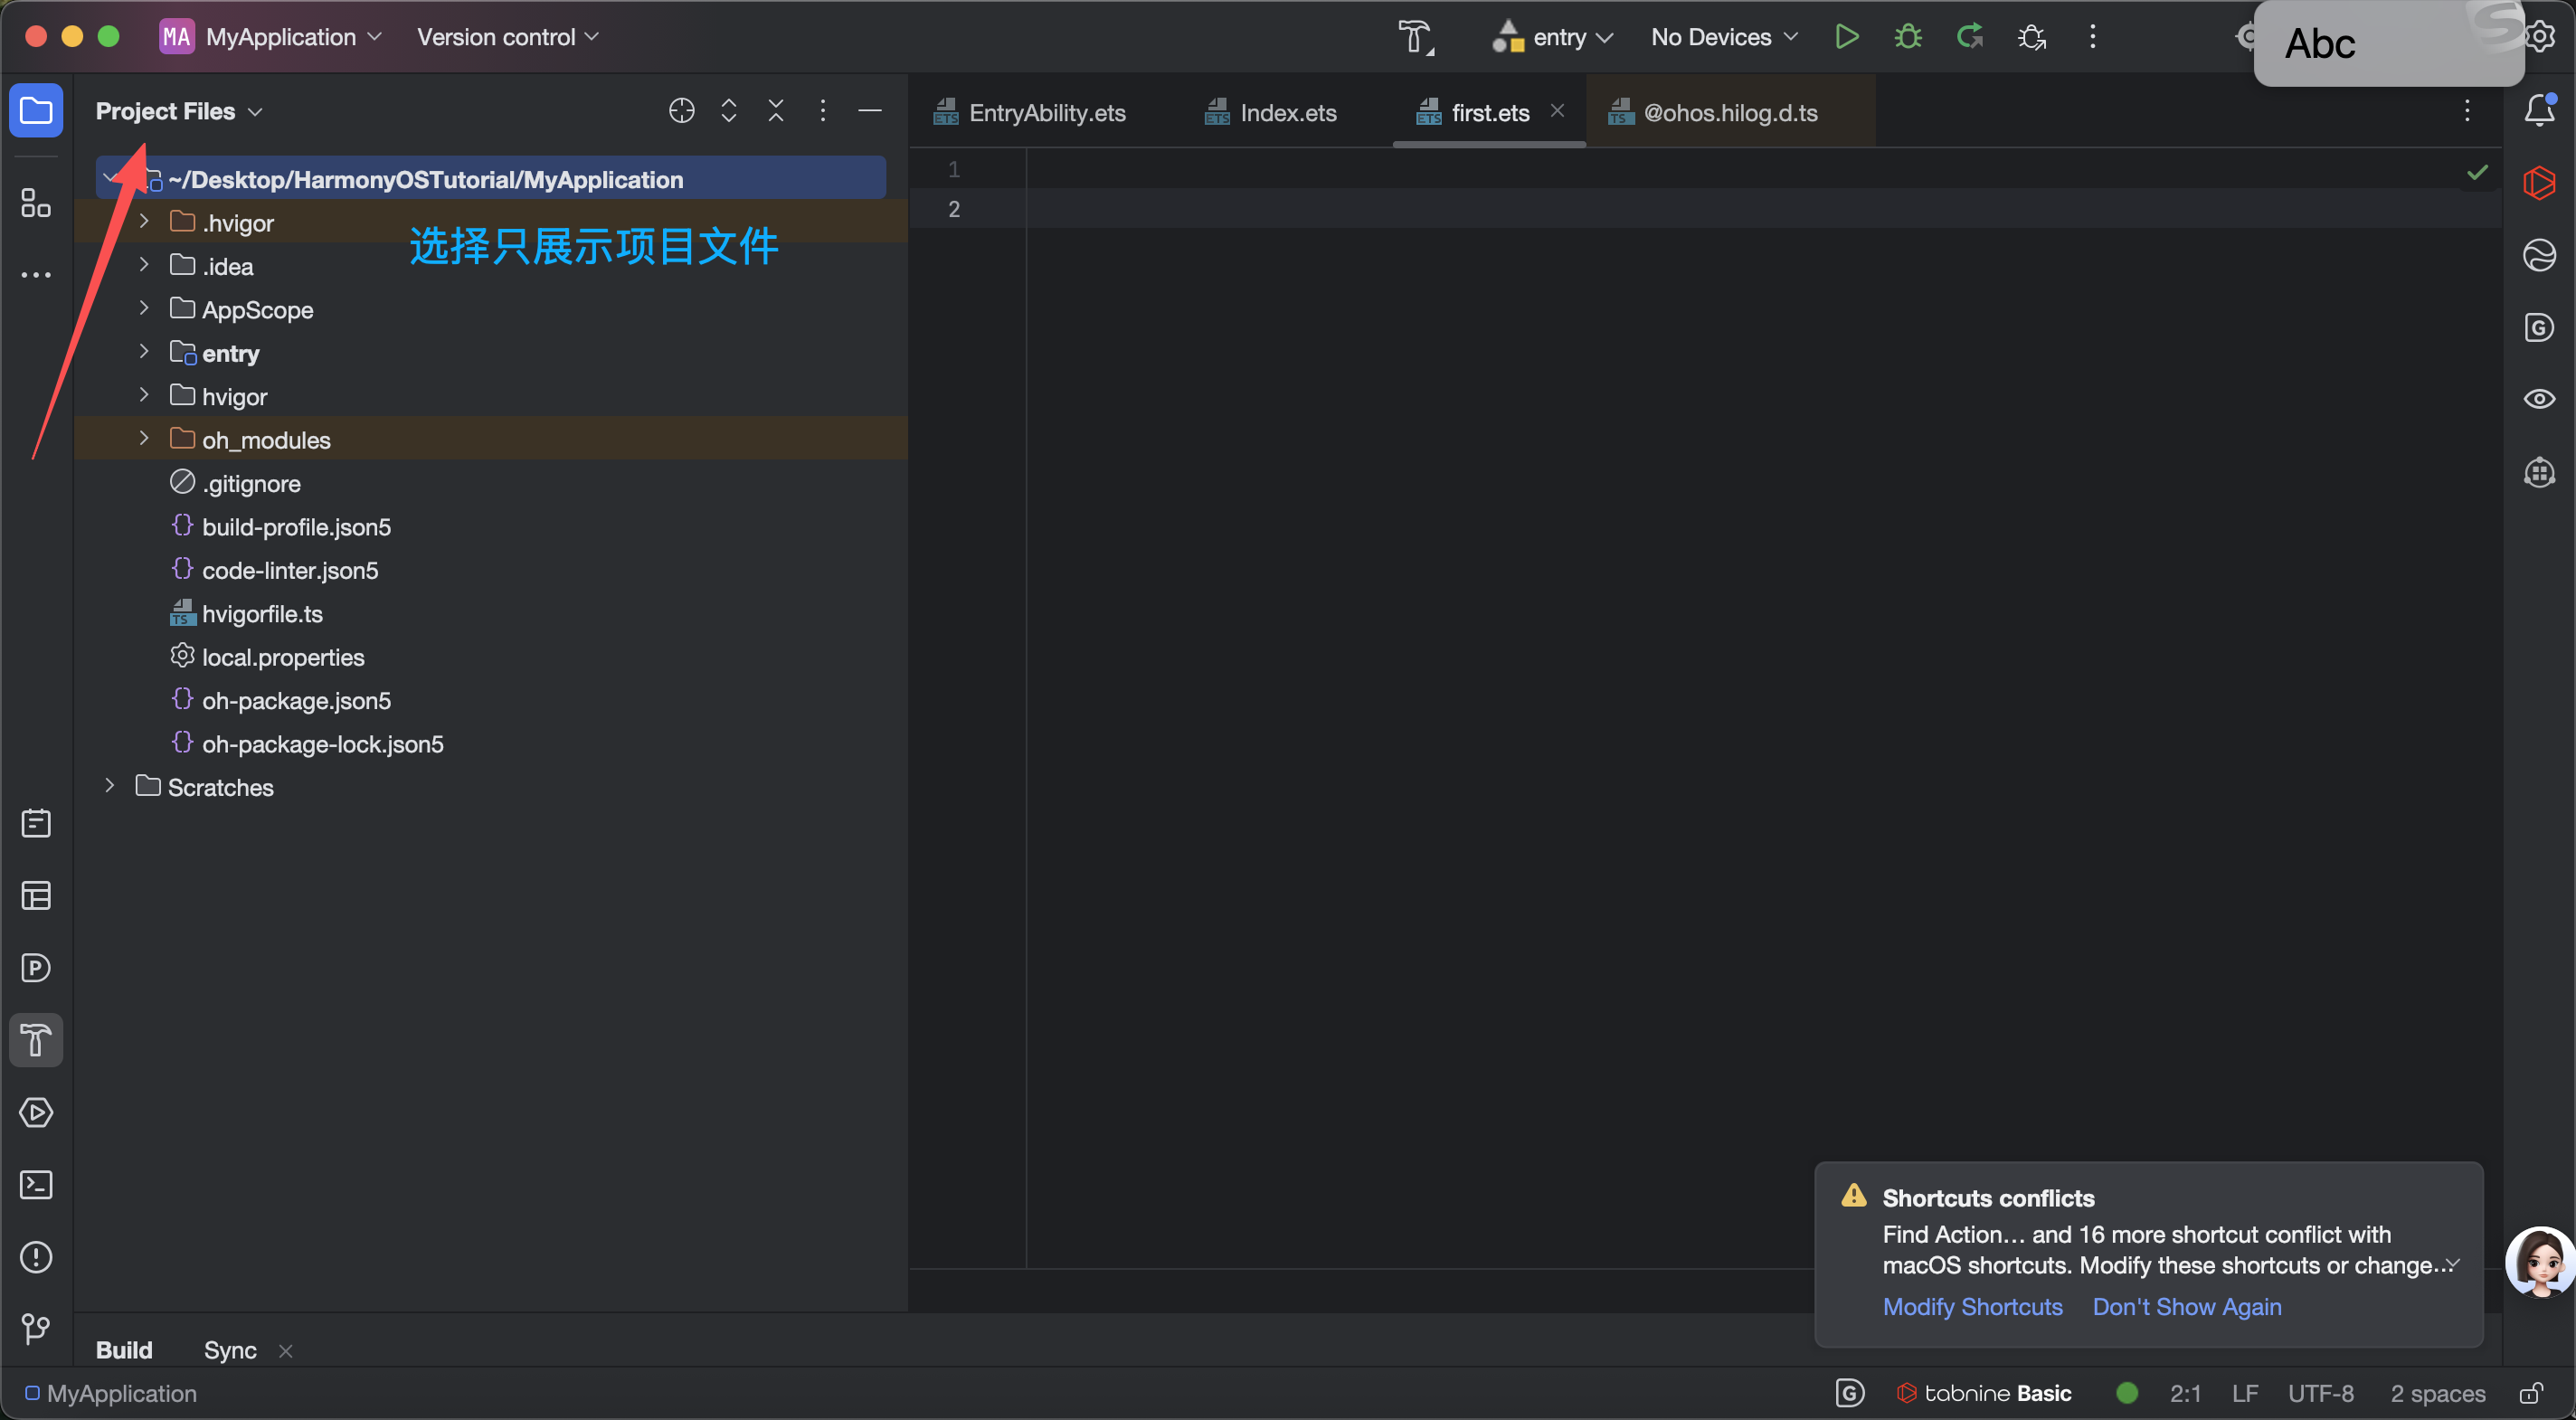Open the Terminal tool window icon
This screenshot has width=2576, height=1420.
pos(36,1185)
